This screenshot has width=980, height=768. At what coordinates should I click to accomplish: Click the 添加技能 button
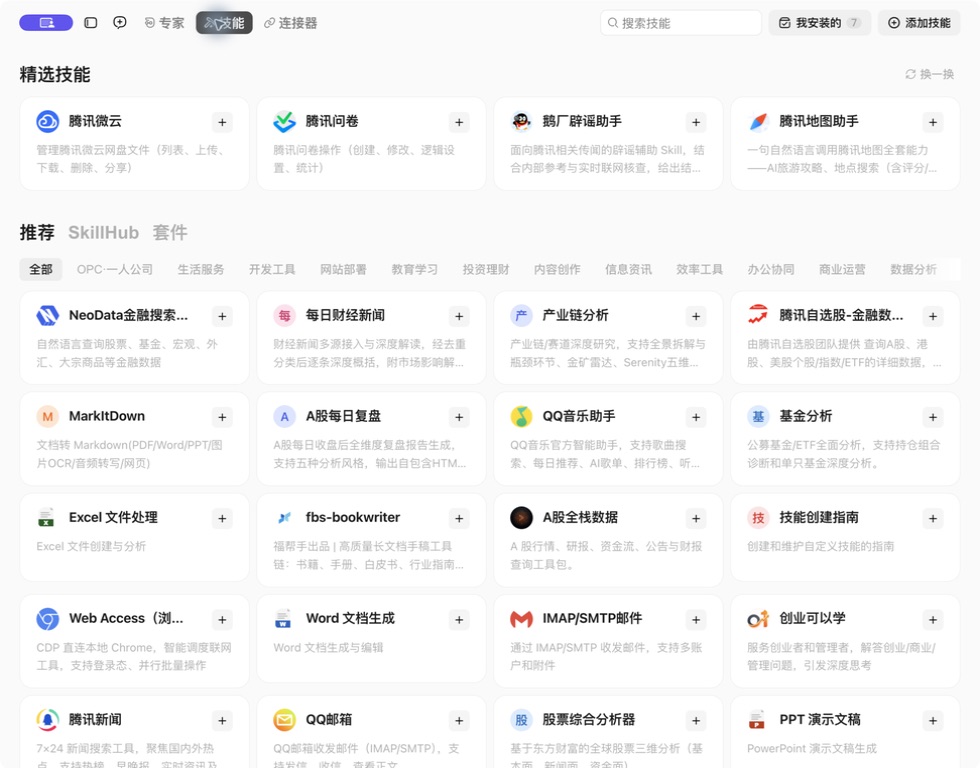coord(919,23)
